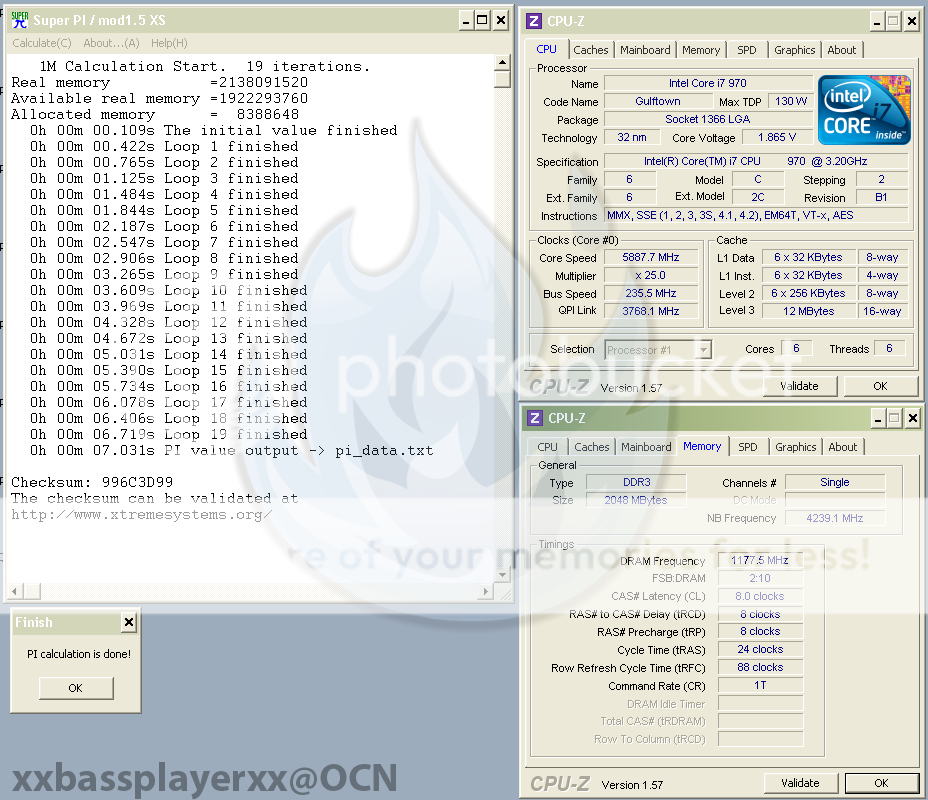Click OK button in lower CPU-Z window

(881, 783)
